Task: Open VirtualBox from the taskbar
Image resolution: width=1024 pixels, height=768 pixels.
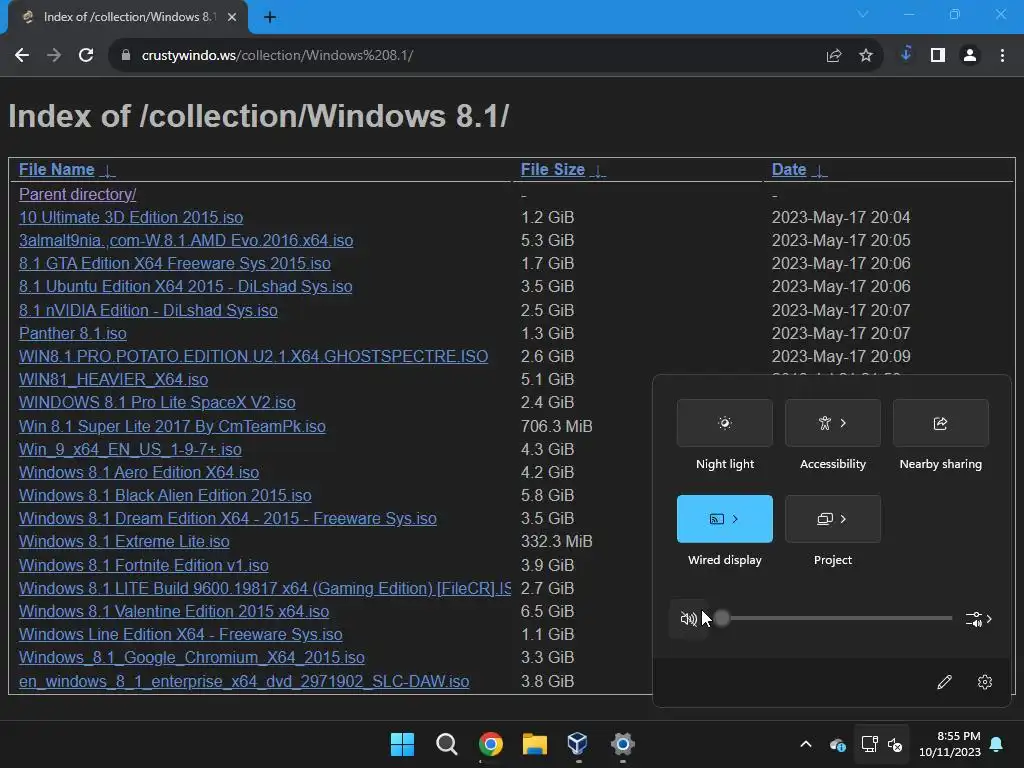Action: pos(578,744)
